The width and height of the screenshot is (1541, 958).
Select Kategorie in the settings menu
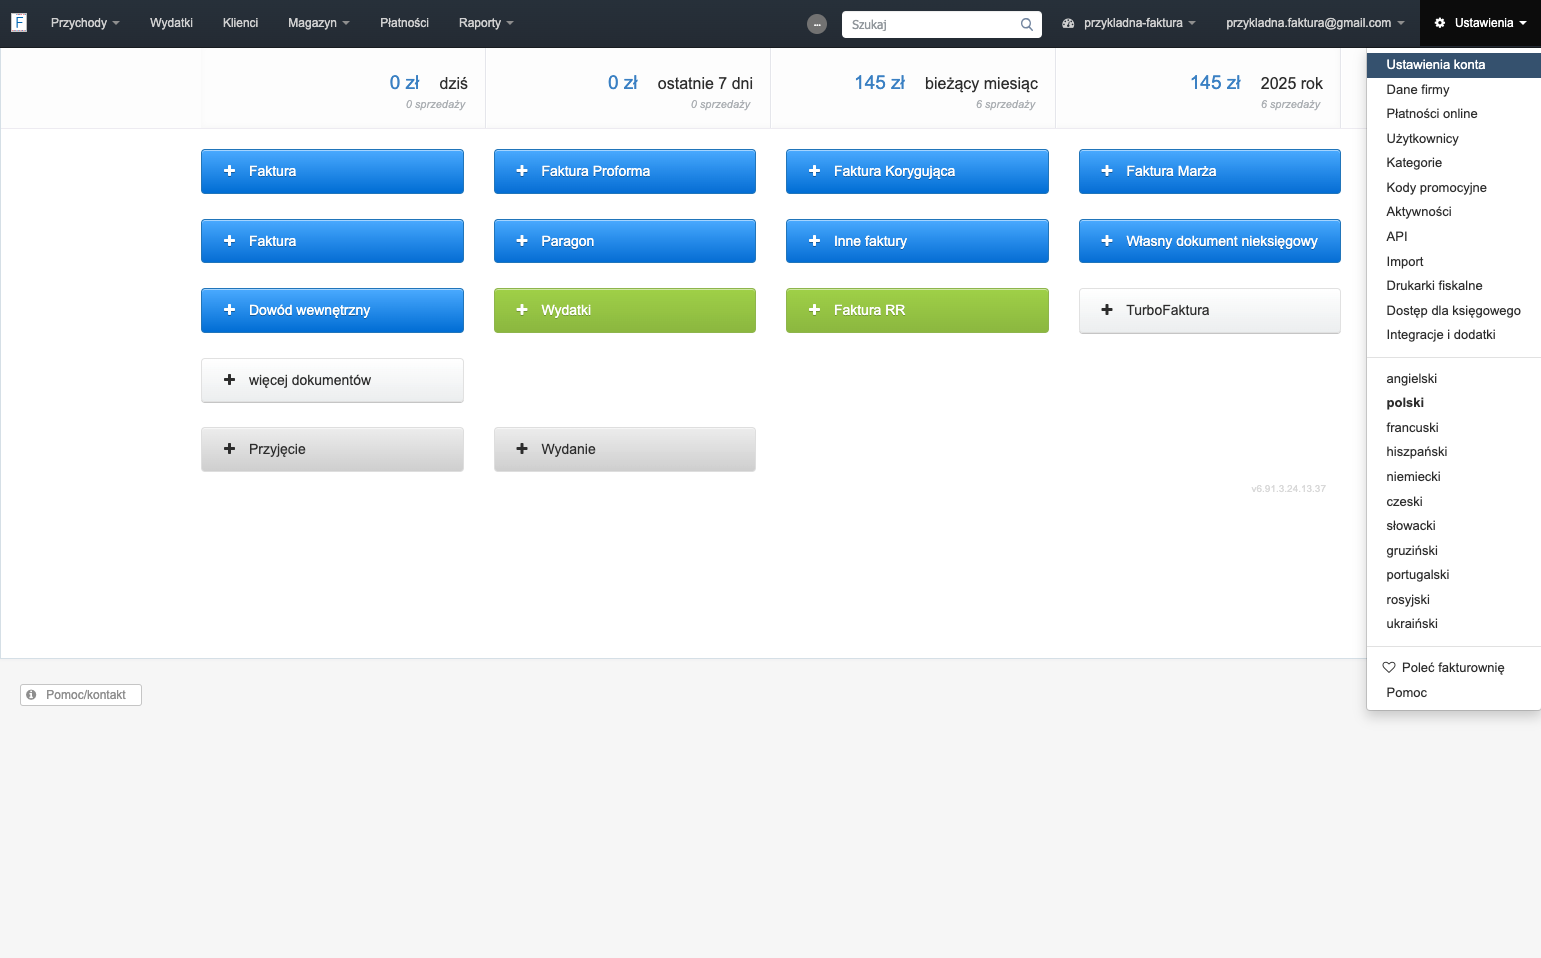click(x=1454, y=163)
